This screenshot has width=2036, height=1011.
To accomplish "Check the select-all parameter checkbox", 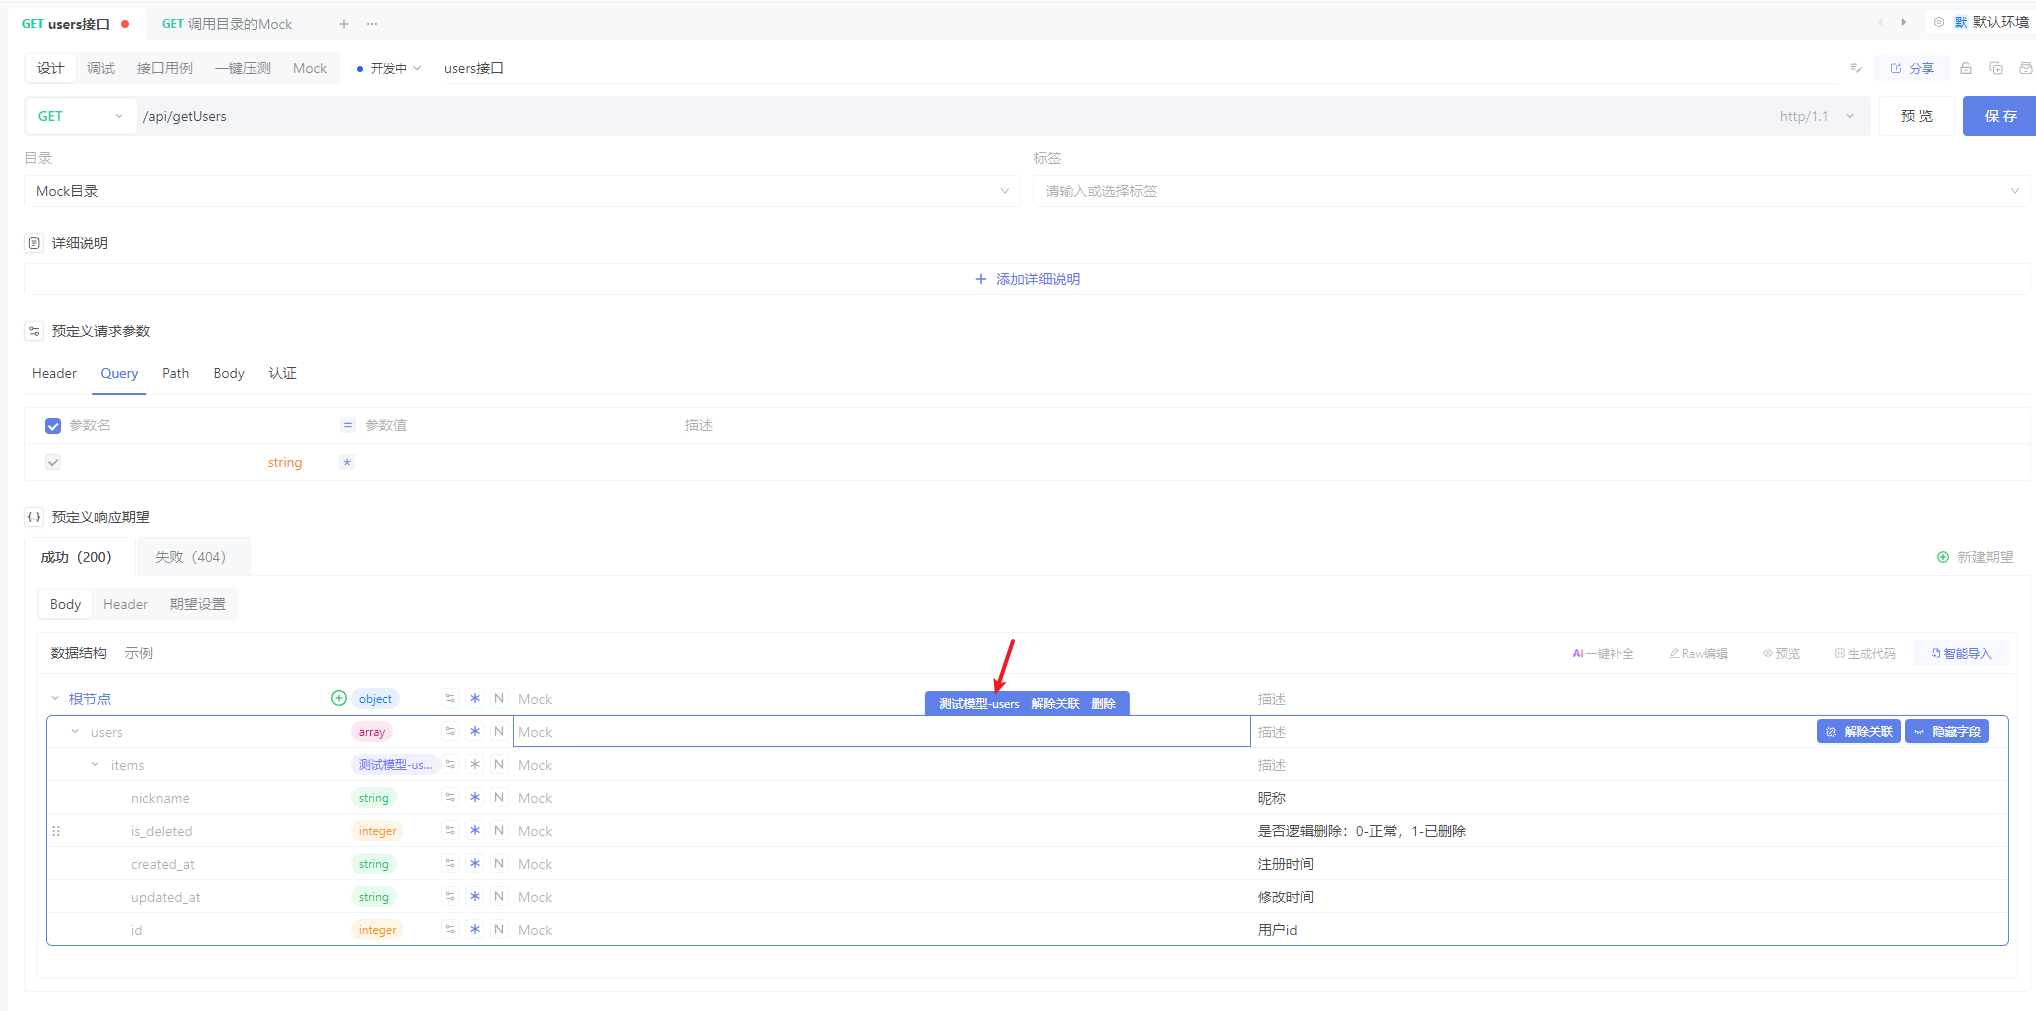I will [x=53, y=426].
